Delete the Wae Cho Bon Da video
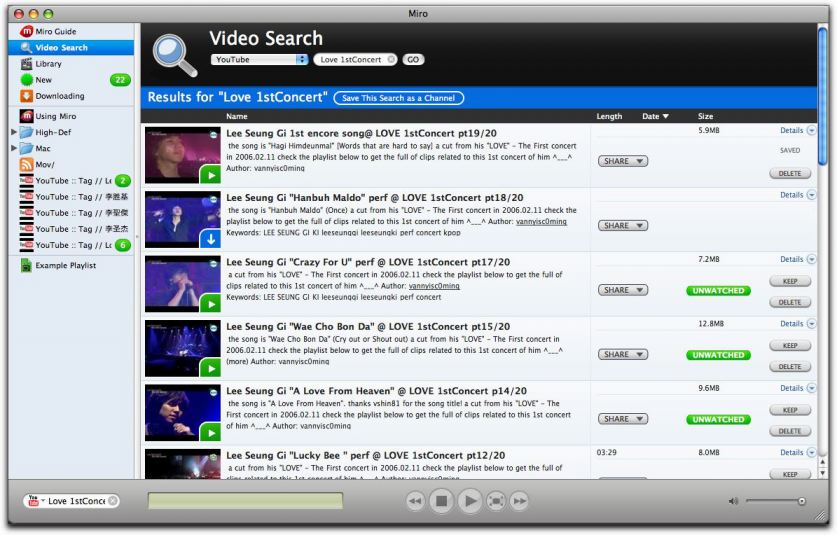Viewport: 837px width, 535px height. pyautogui.click(x=790, y=367)
